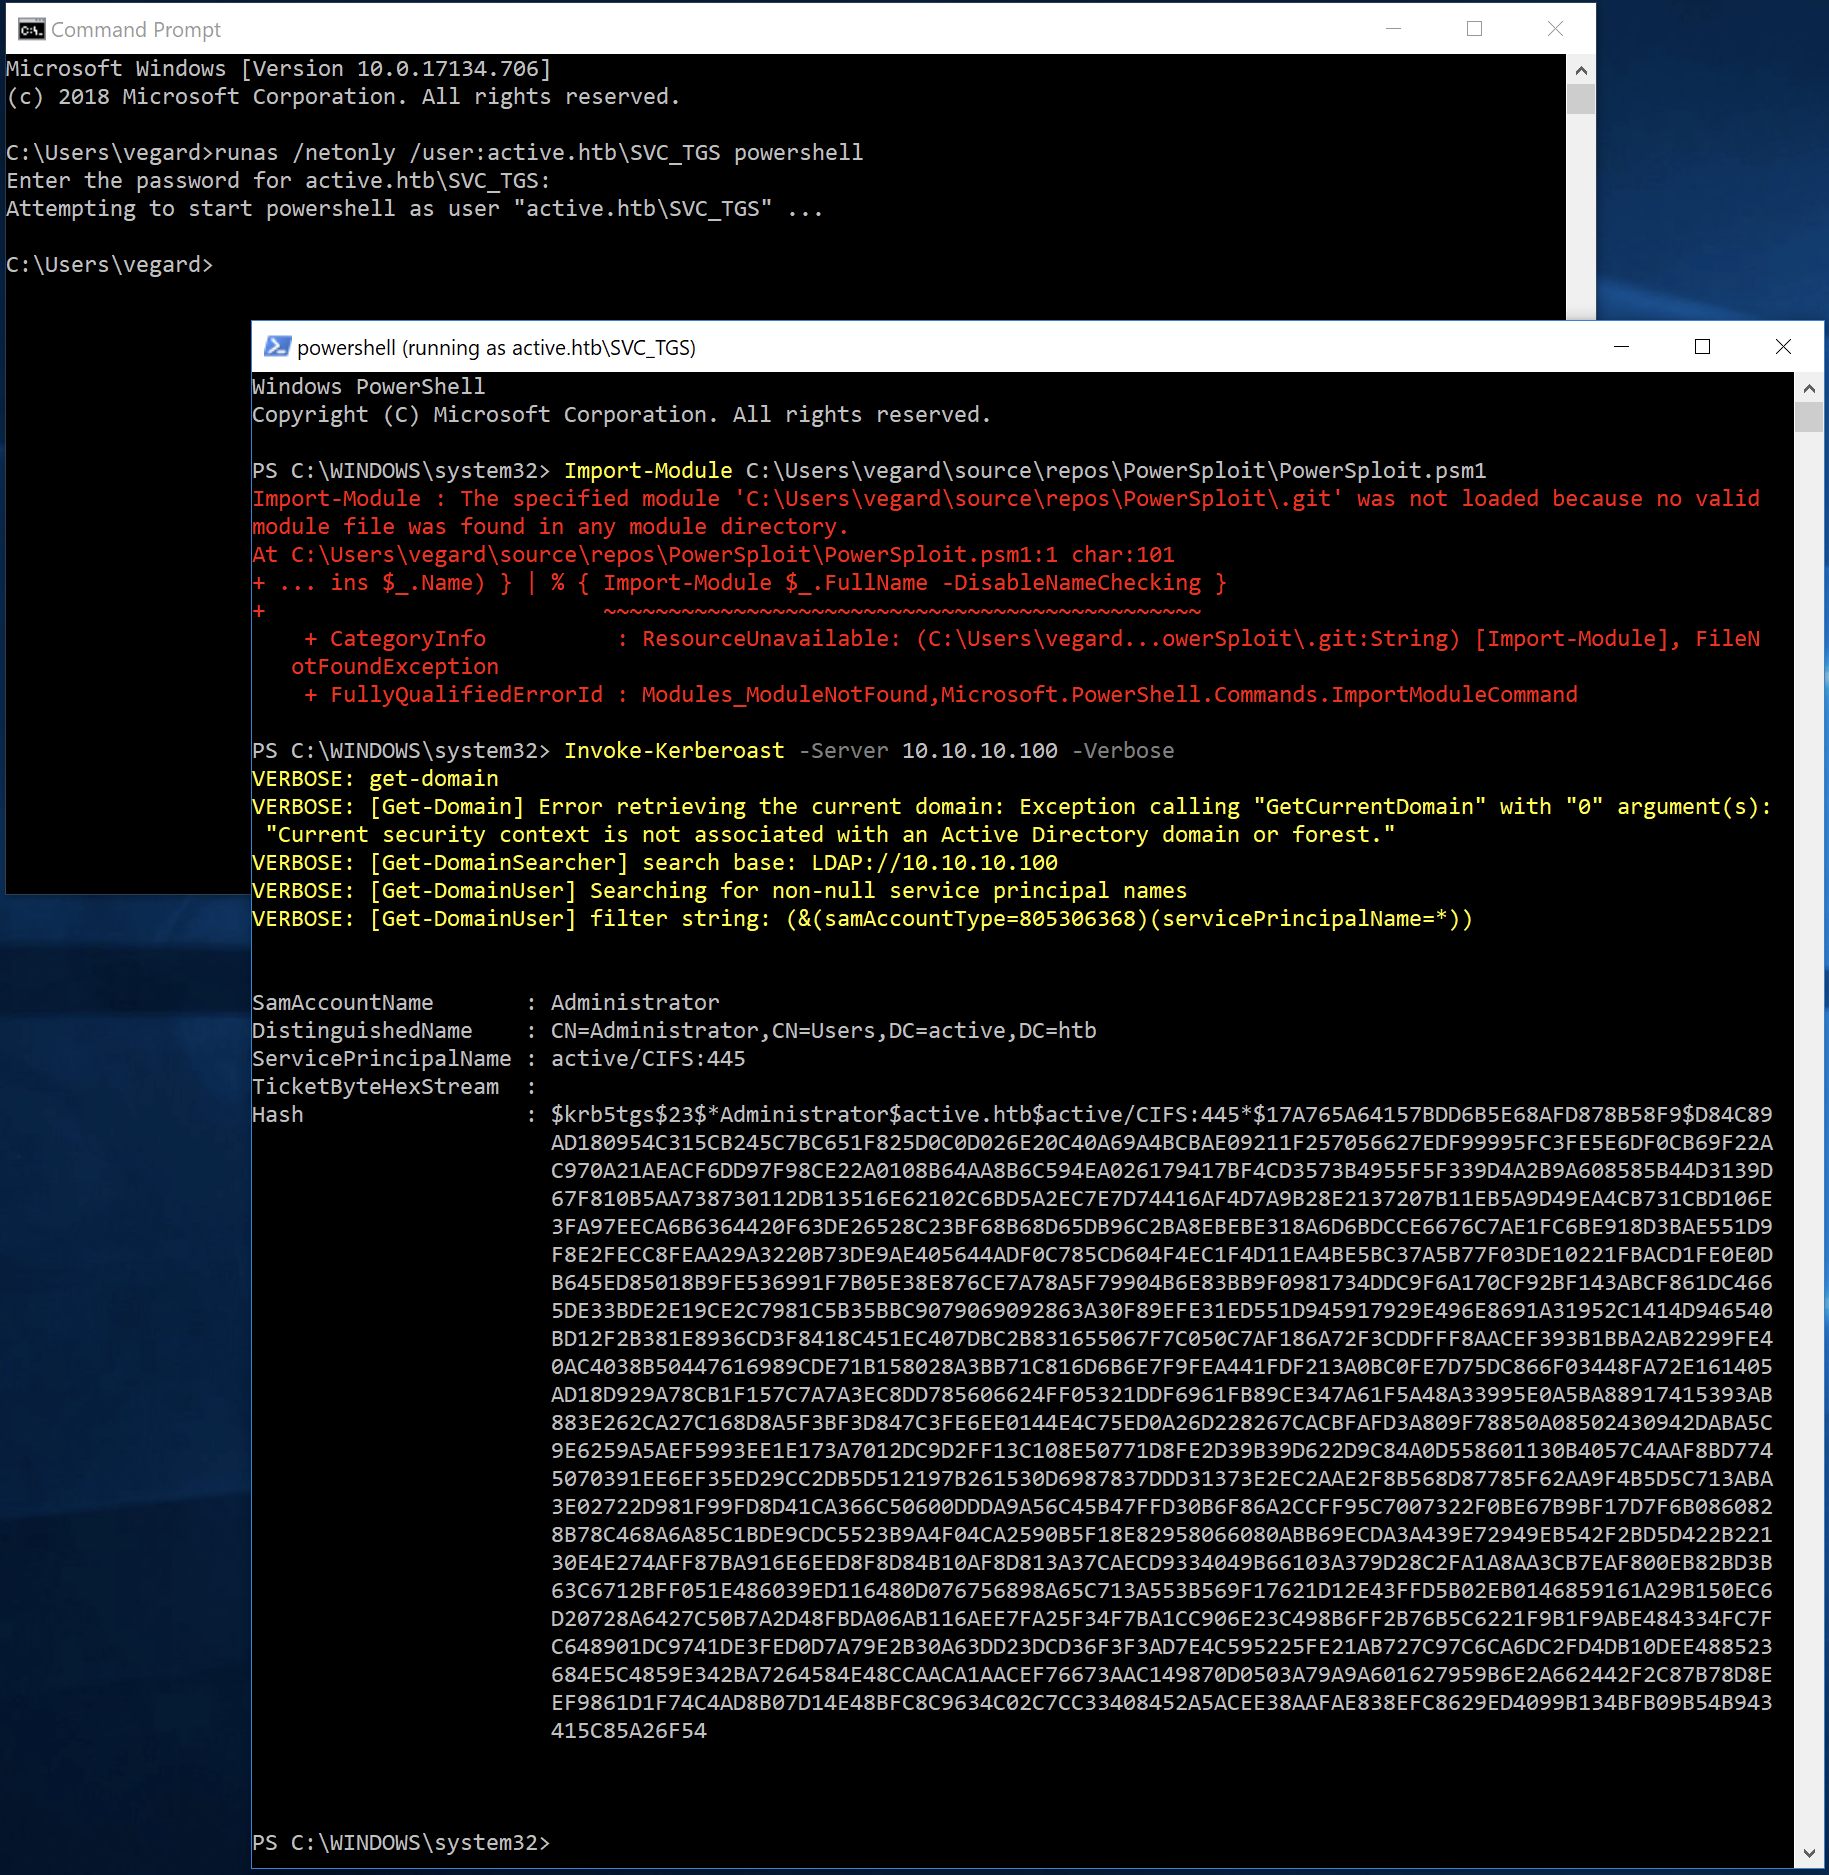This screenshot has width=1829, height=1875.
Task: Click the '+ ... ins $_.Name) }' error line
Action: coord(739,583)
